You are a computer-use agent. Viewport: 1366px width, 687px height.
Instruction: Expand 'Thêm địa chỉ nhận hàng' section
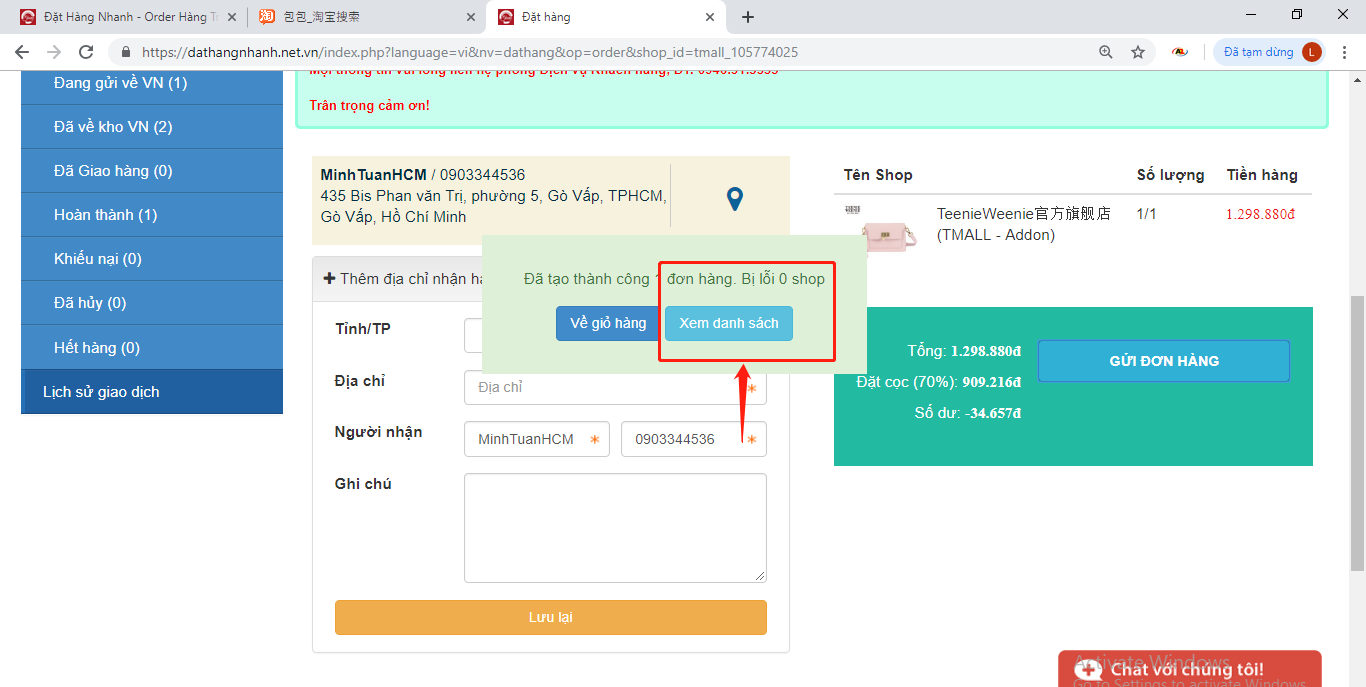(400, 279)
